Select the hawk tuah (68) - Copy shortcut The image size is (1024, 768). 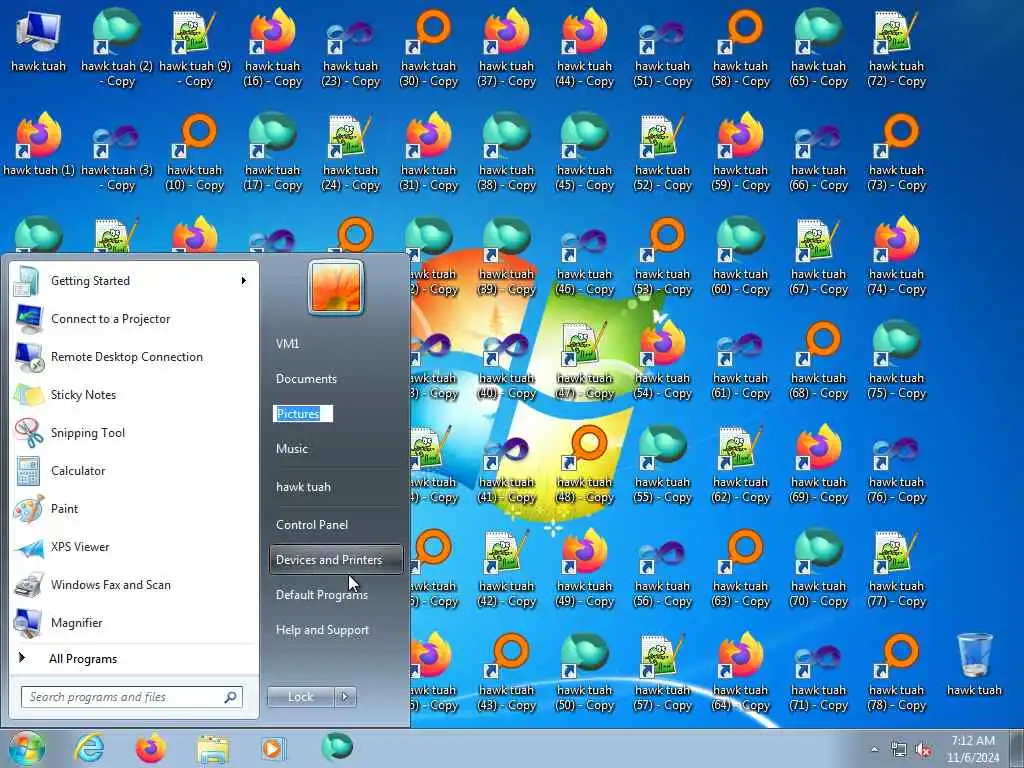818,359
